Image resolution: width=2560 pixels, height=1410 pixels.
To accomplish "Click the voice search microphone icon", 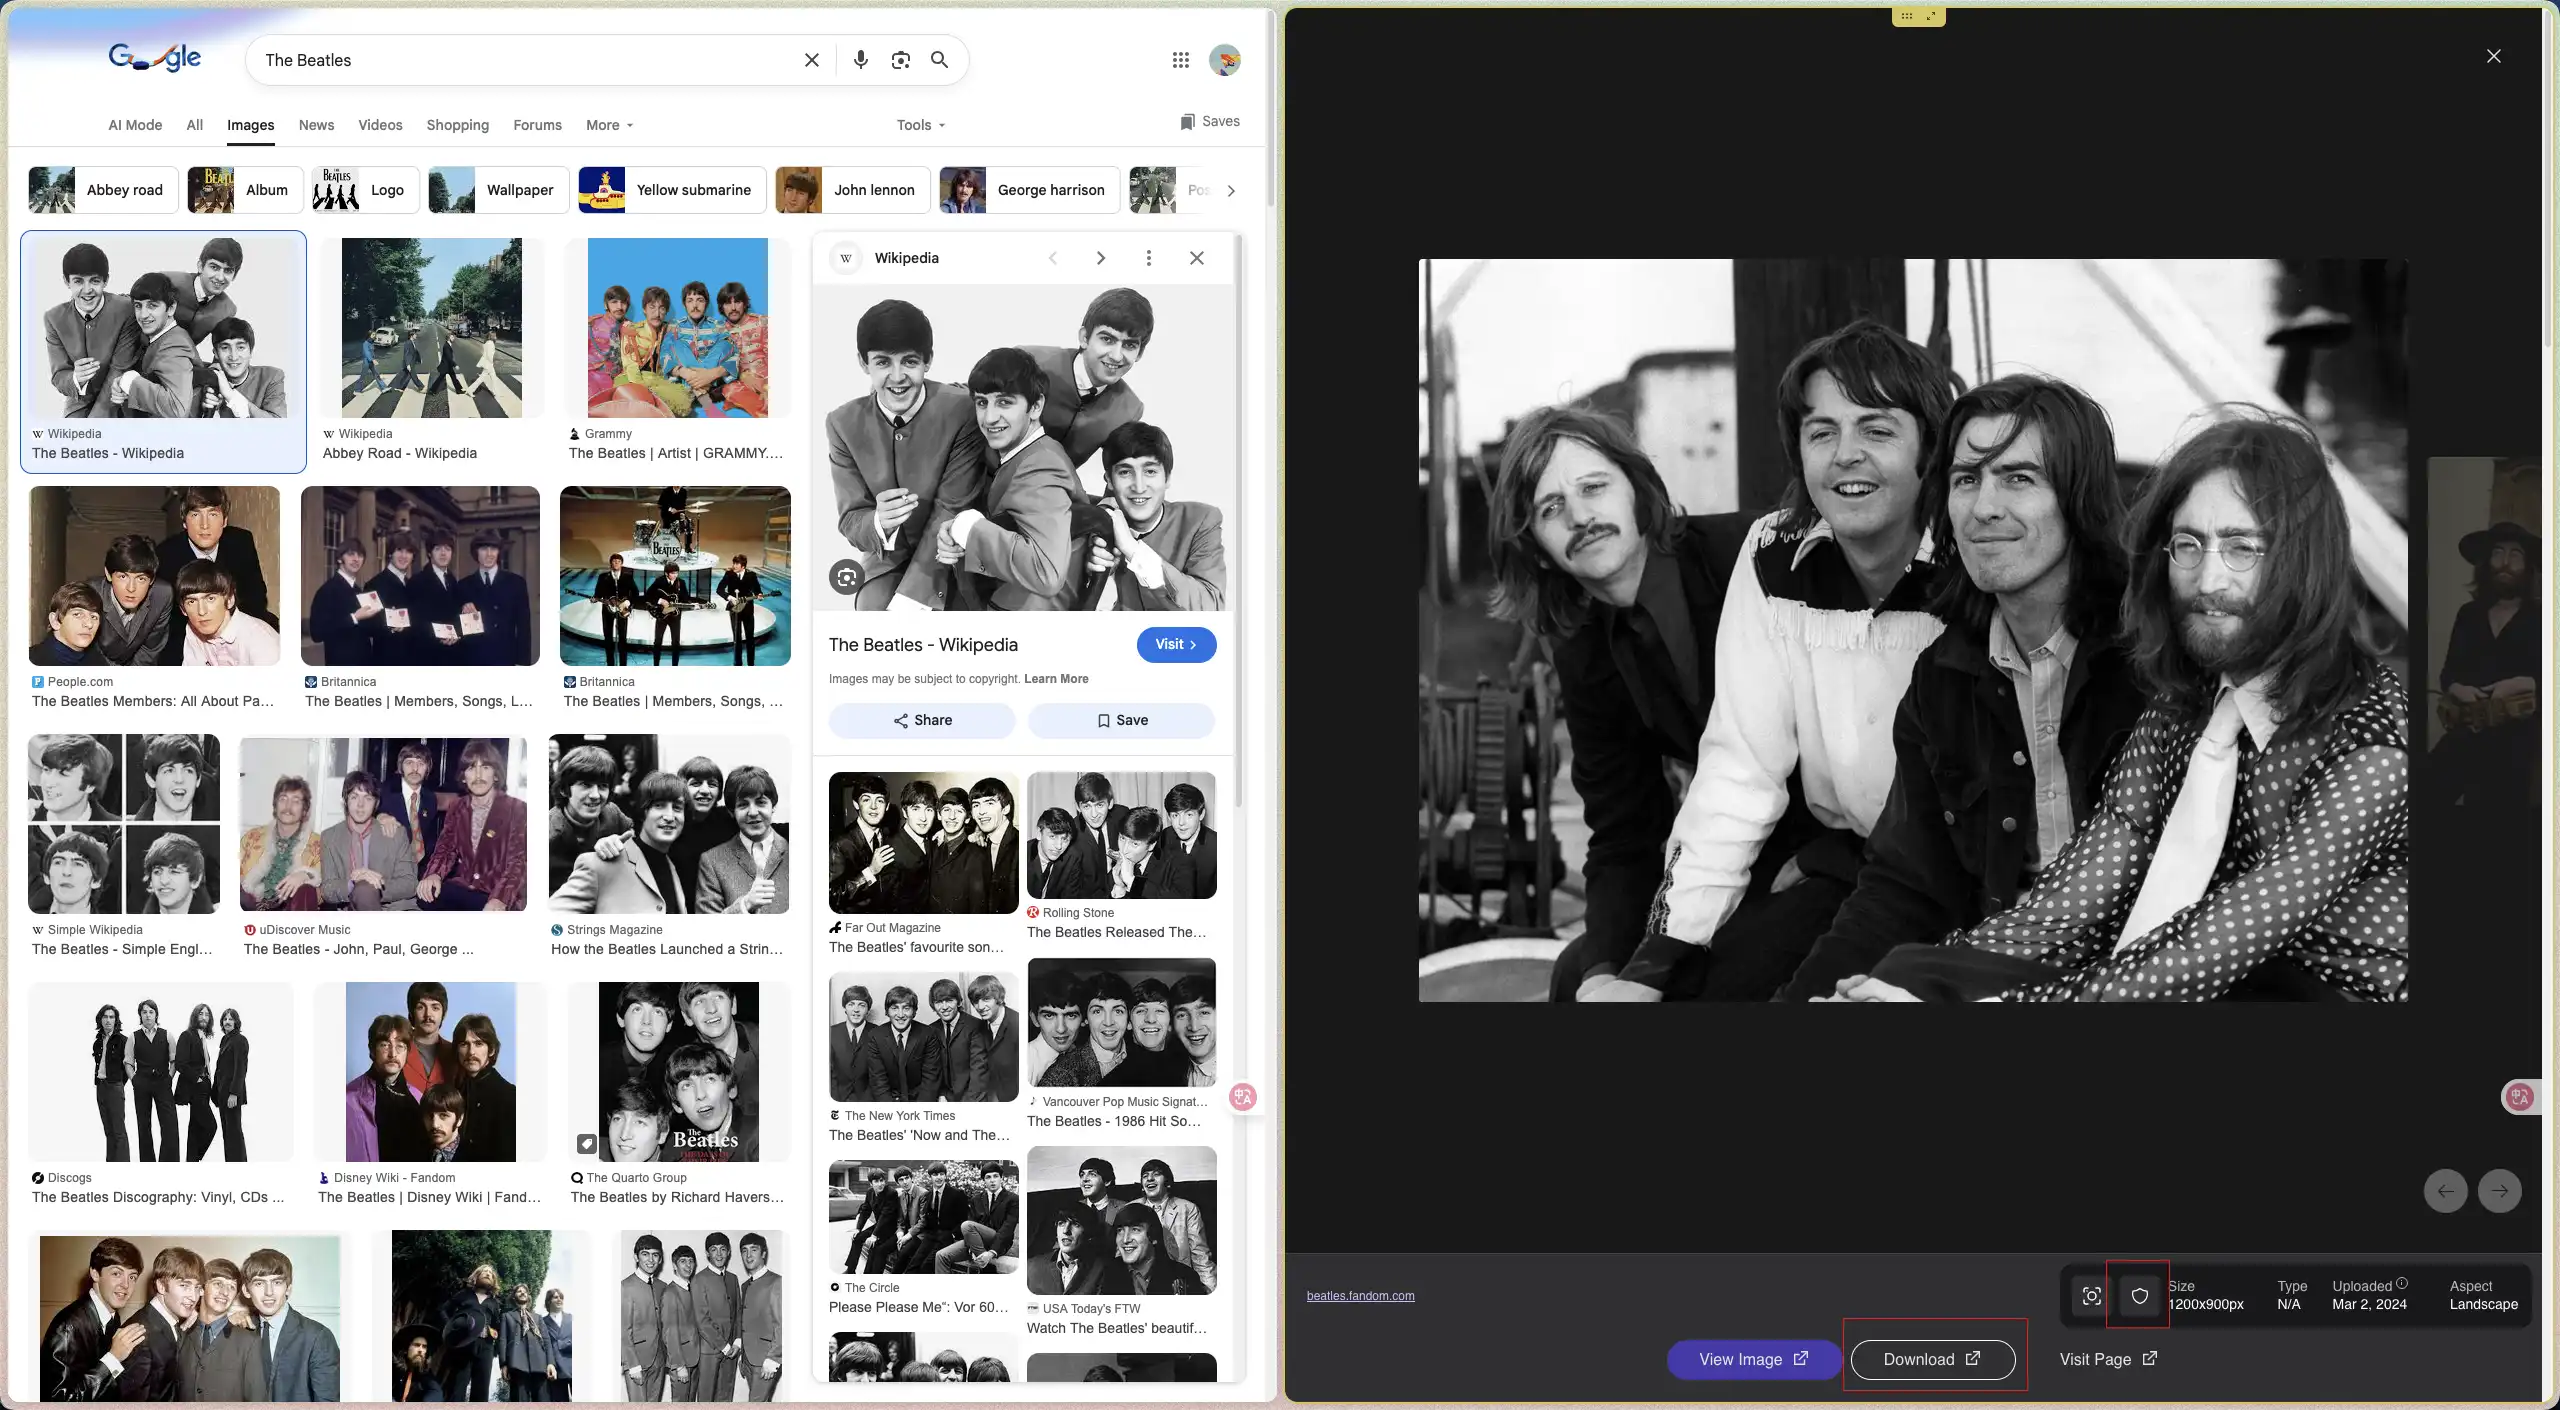I will (x=860, y=60).
